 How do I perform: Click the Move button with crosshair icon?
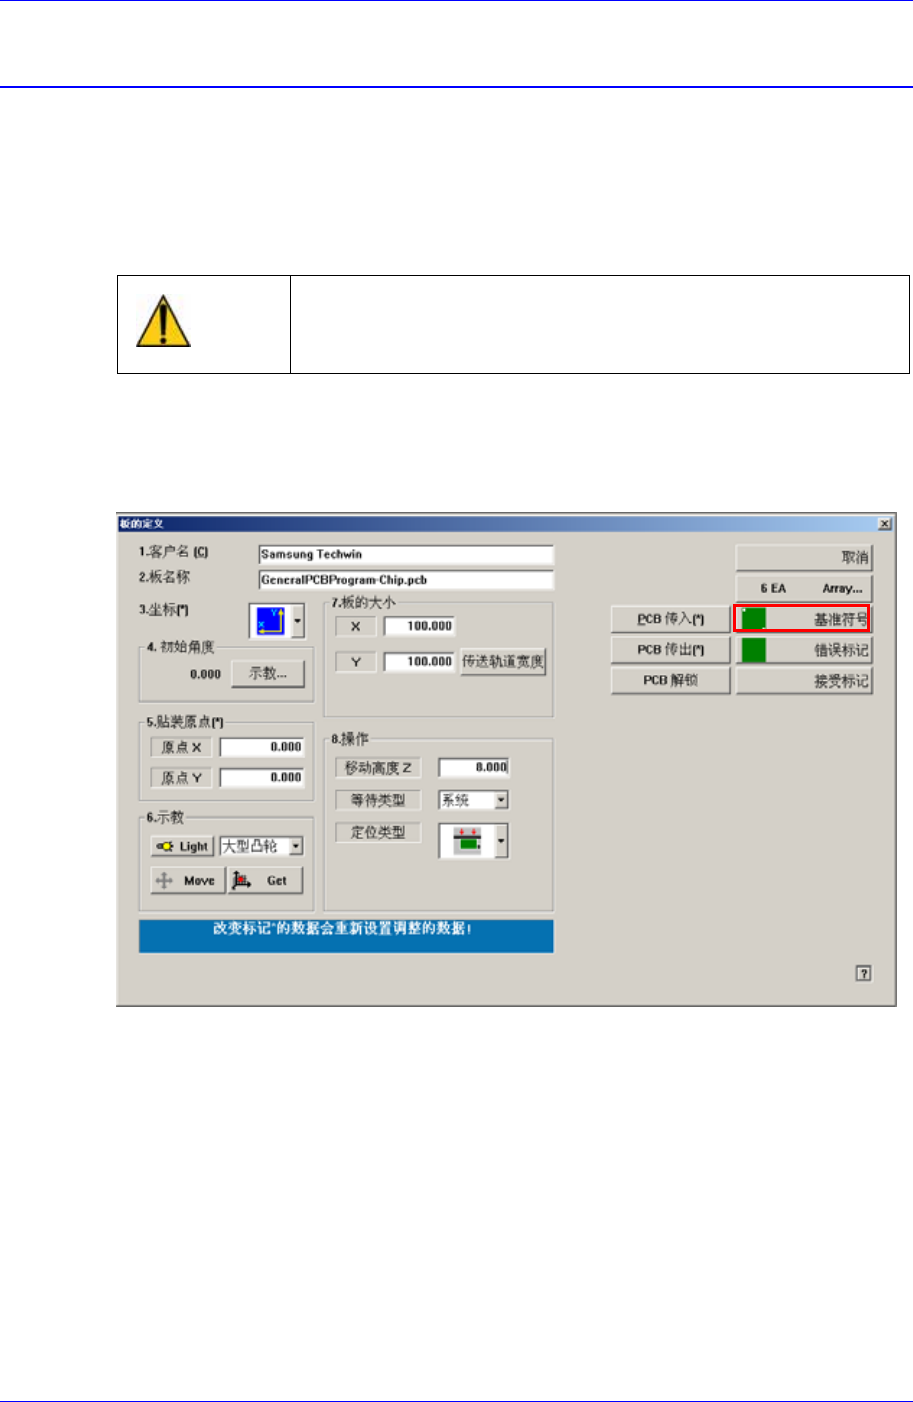[x=188, y=881]
